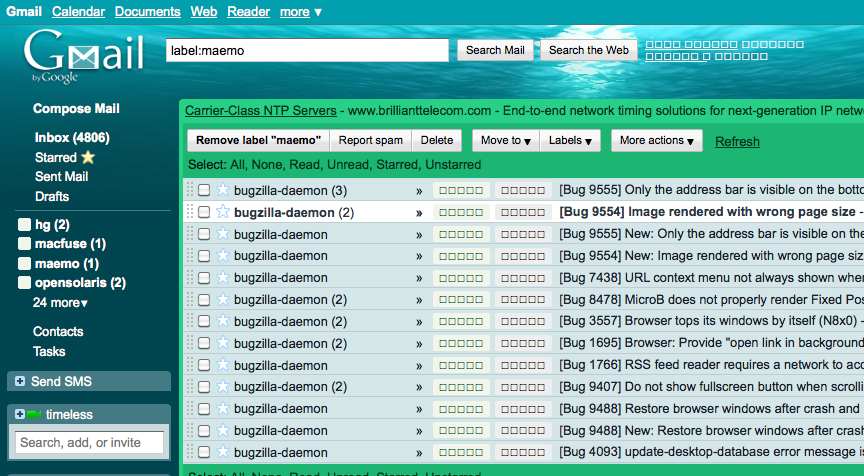The width and height of the screenshot is (864, 476).
Task: Click the Gmail logo
Action: point(84,56)
